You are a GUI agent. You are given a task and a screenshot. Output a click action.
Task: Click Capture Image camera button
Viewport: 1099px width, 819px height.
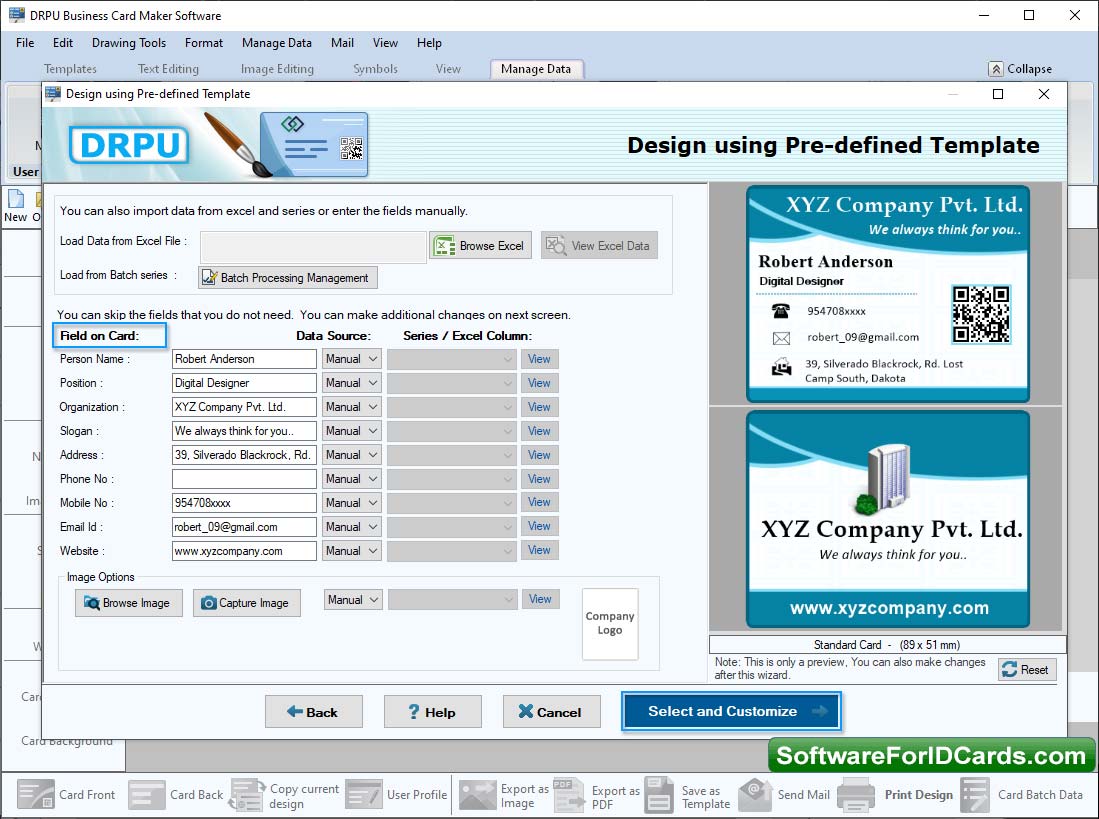[x=247, y=603]
